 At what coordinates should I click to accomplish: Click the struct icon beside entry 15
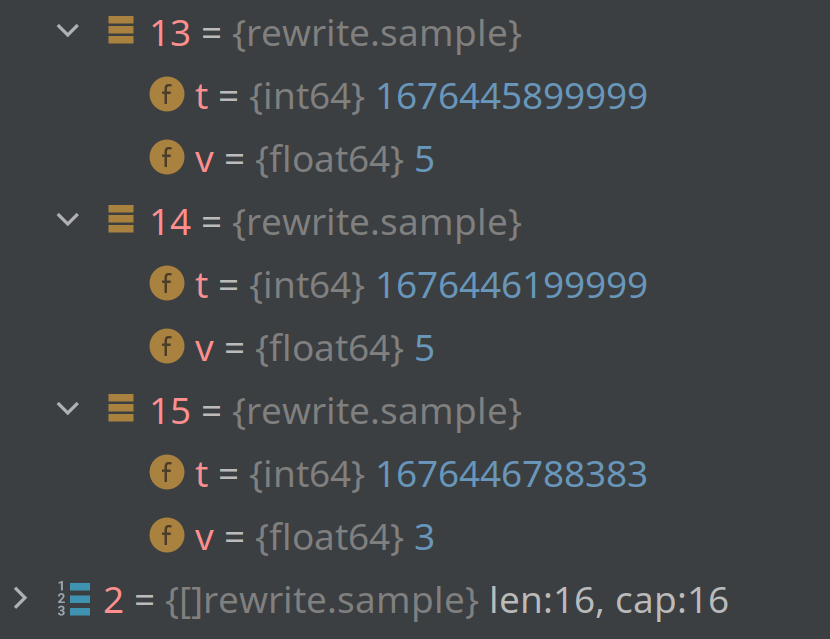tap(120, 410)
